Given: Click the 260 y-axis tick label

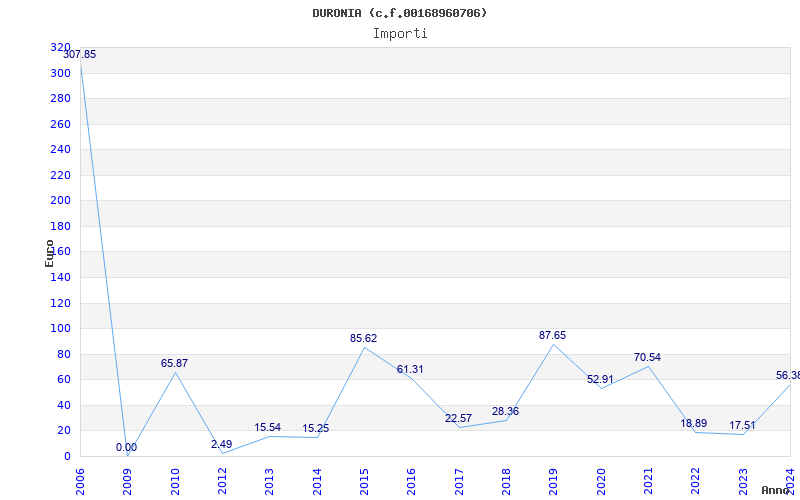Looking at the screenshot, I should (60, 124).
